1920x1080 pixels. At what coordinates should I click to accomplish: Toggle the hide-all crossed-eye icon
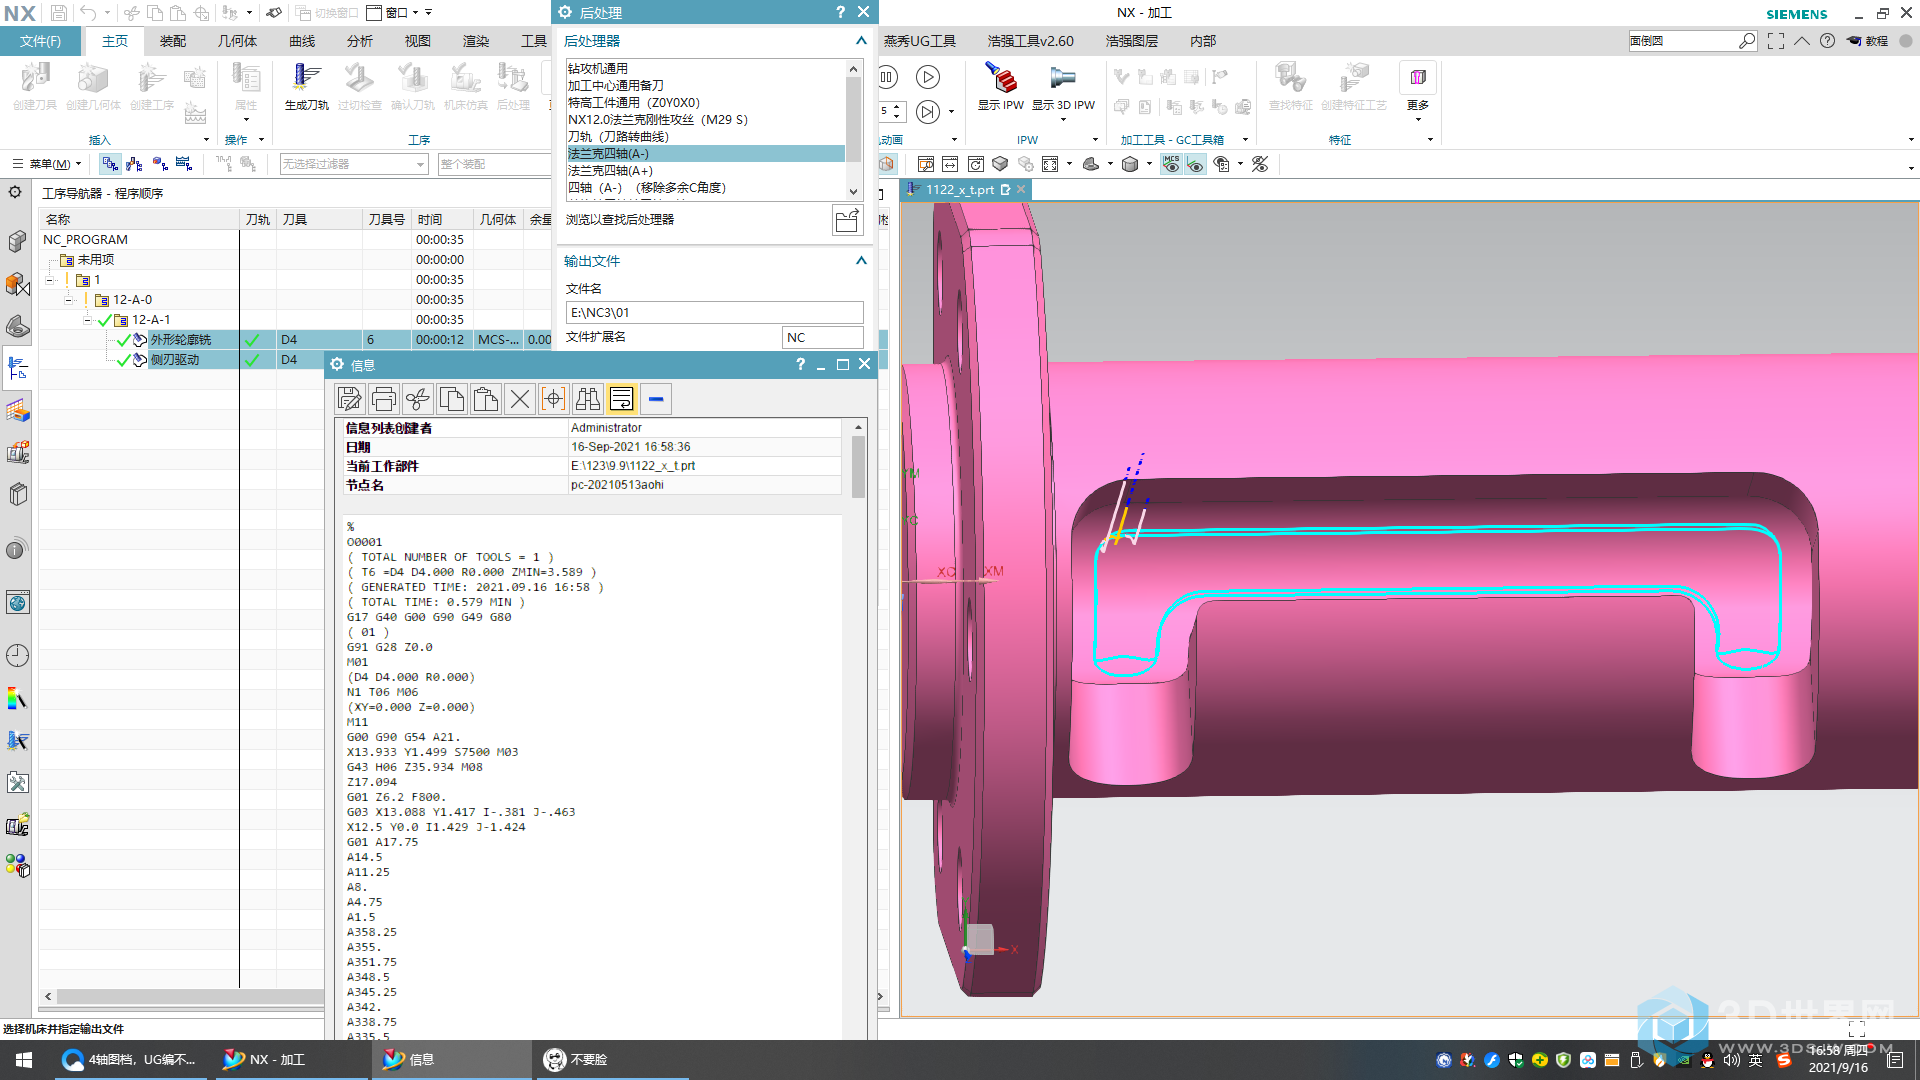1260,164
